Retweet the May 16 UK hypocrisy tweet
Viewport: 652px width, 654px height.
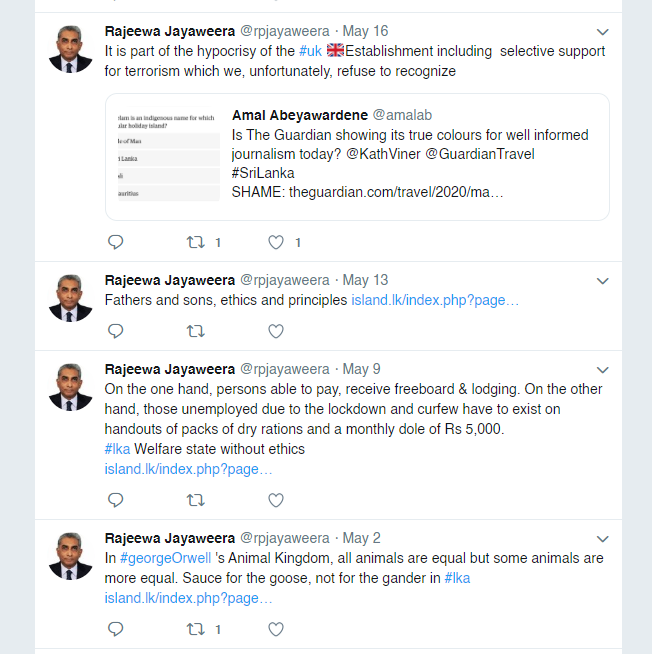[x=195, y=242]
